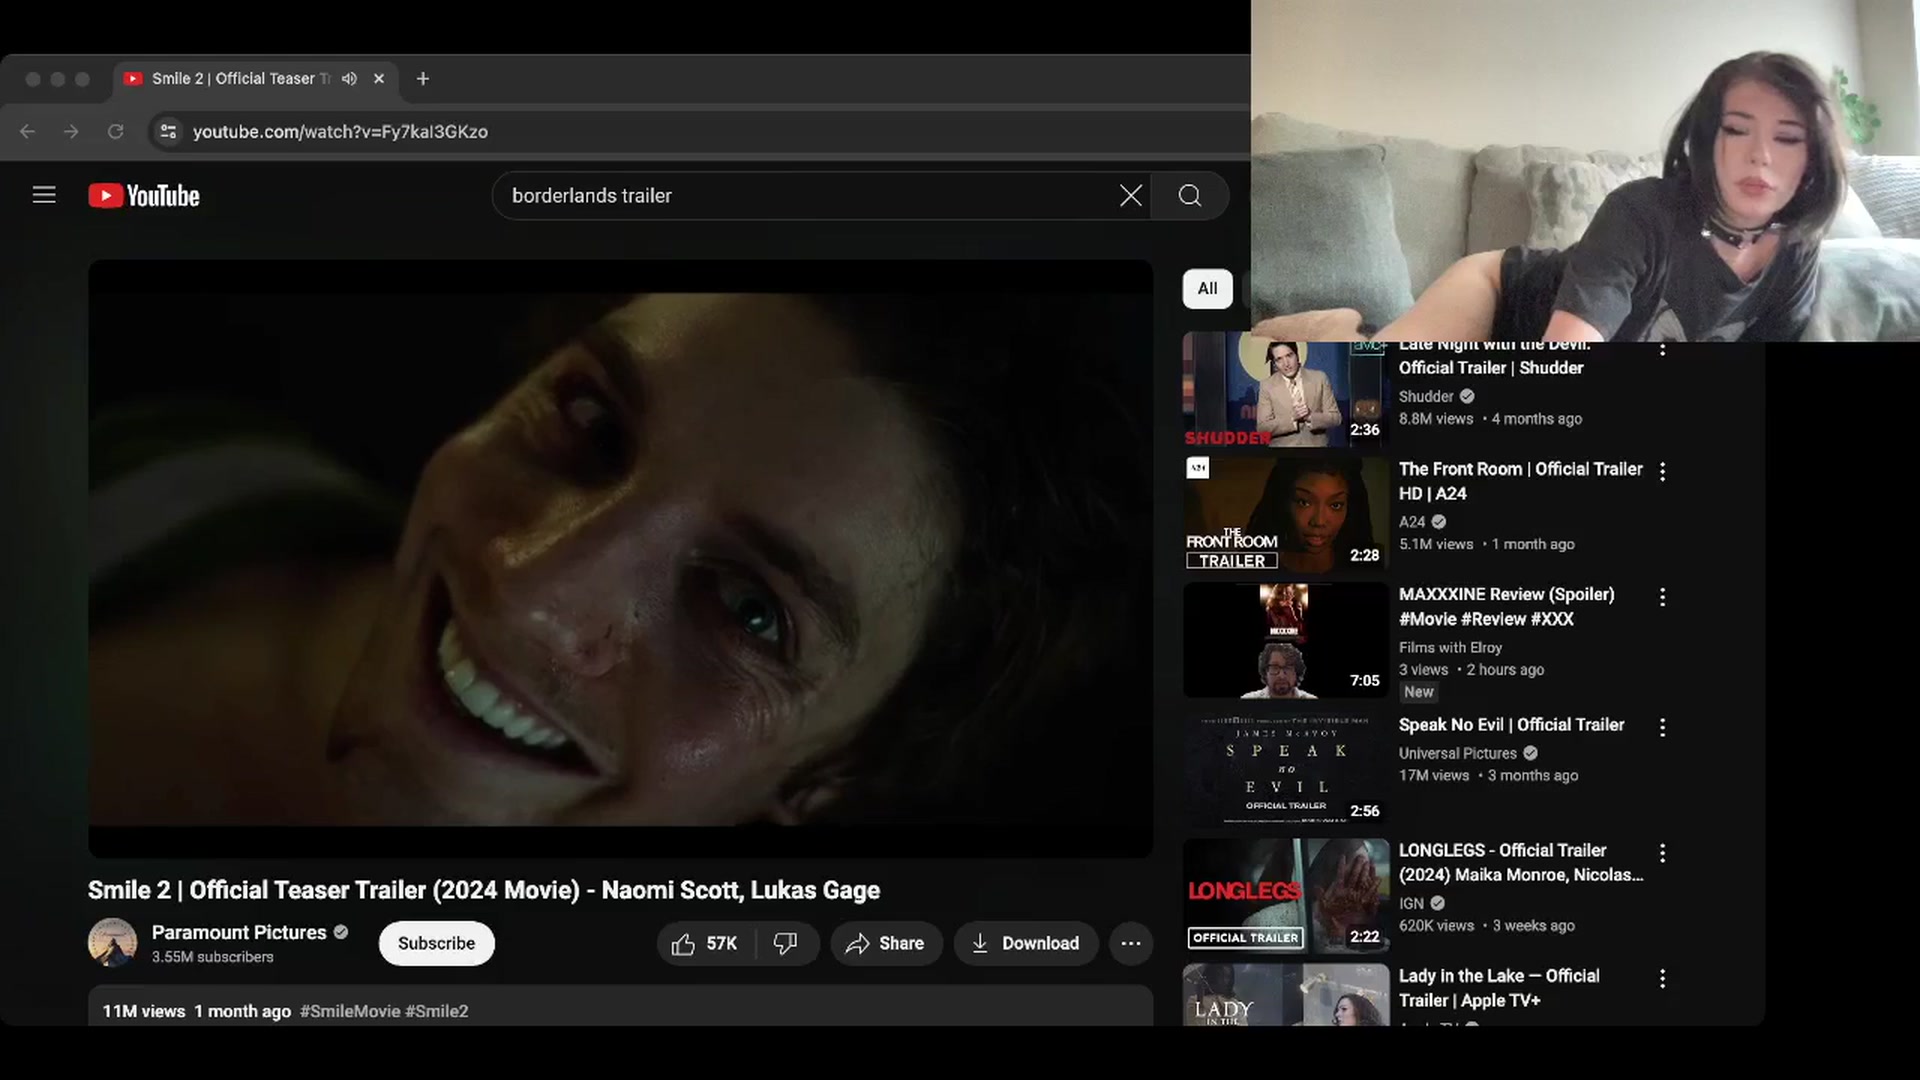Close the Smile 2 browser tab
The image size is (1920, 1080).
click(x=379, y=78)
